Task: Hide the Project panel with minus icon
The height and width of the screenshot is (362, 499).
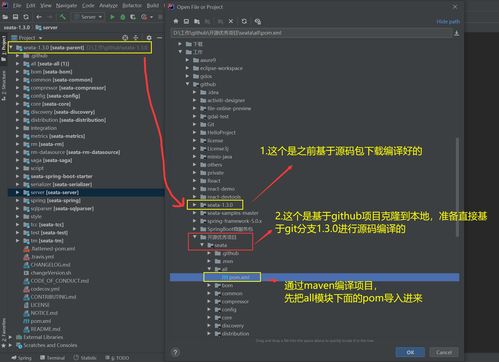Action: pos(160,38)
